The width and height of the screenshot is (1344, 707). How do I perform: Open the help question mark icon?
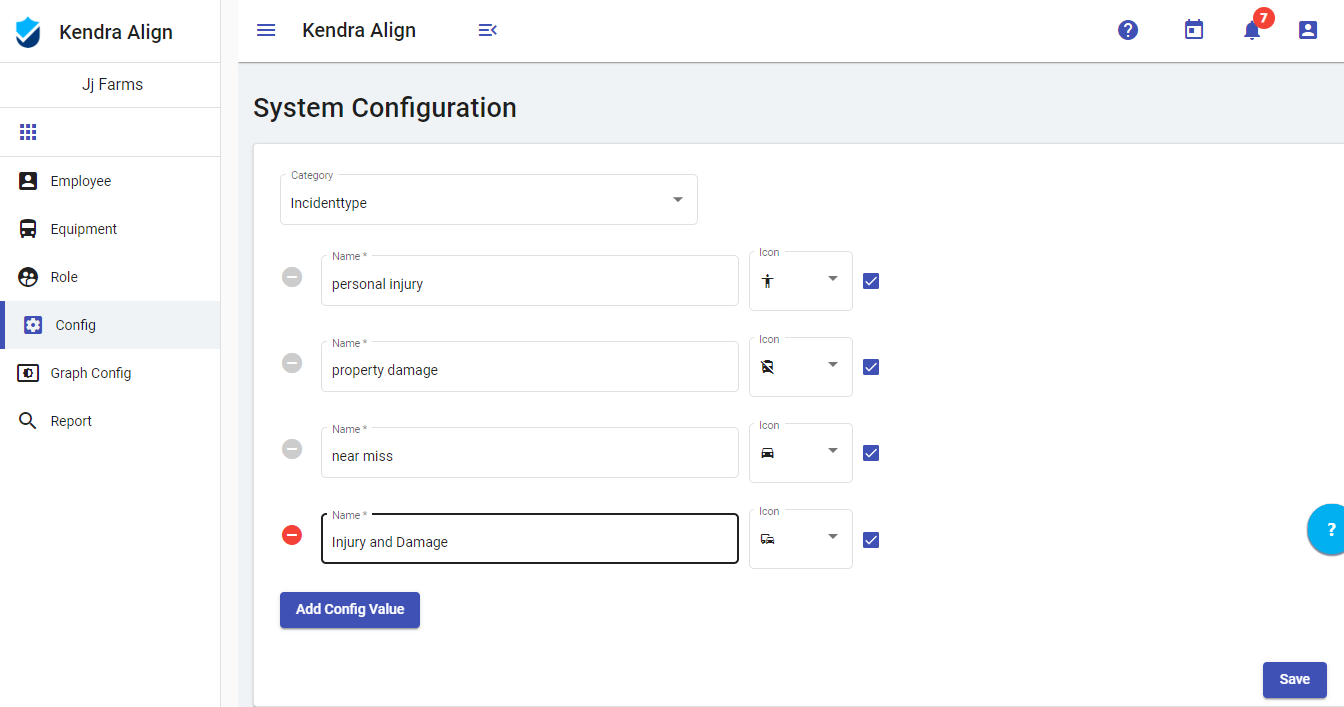pos(1128,30)
